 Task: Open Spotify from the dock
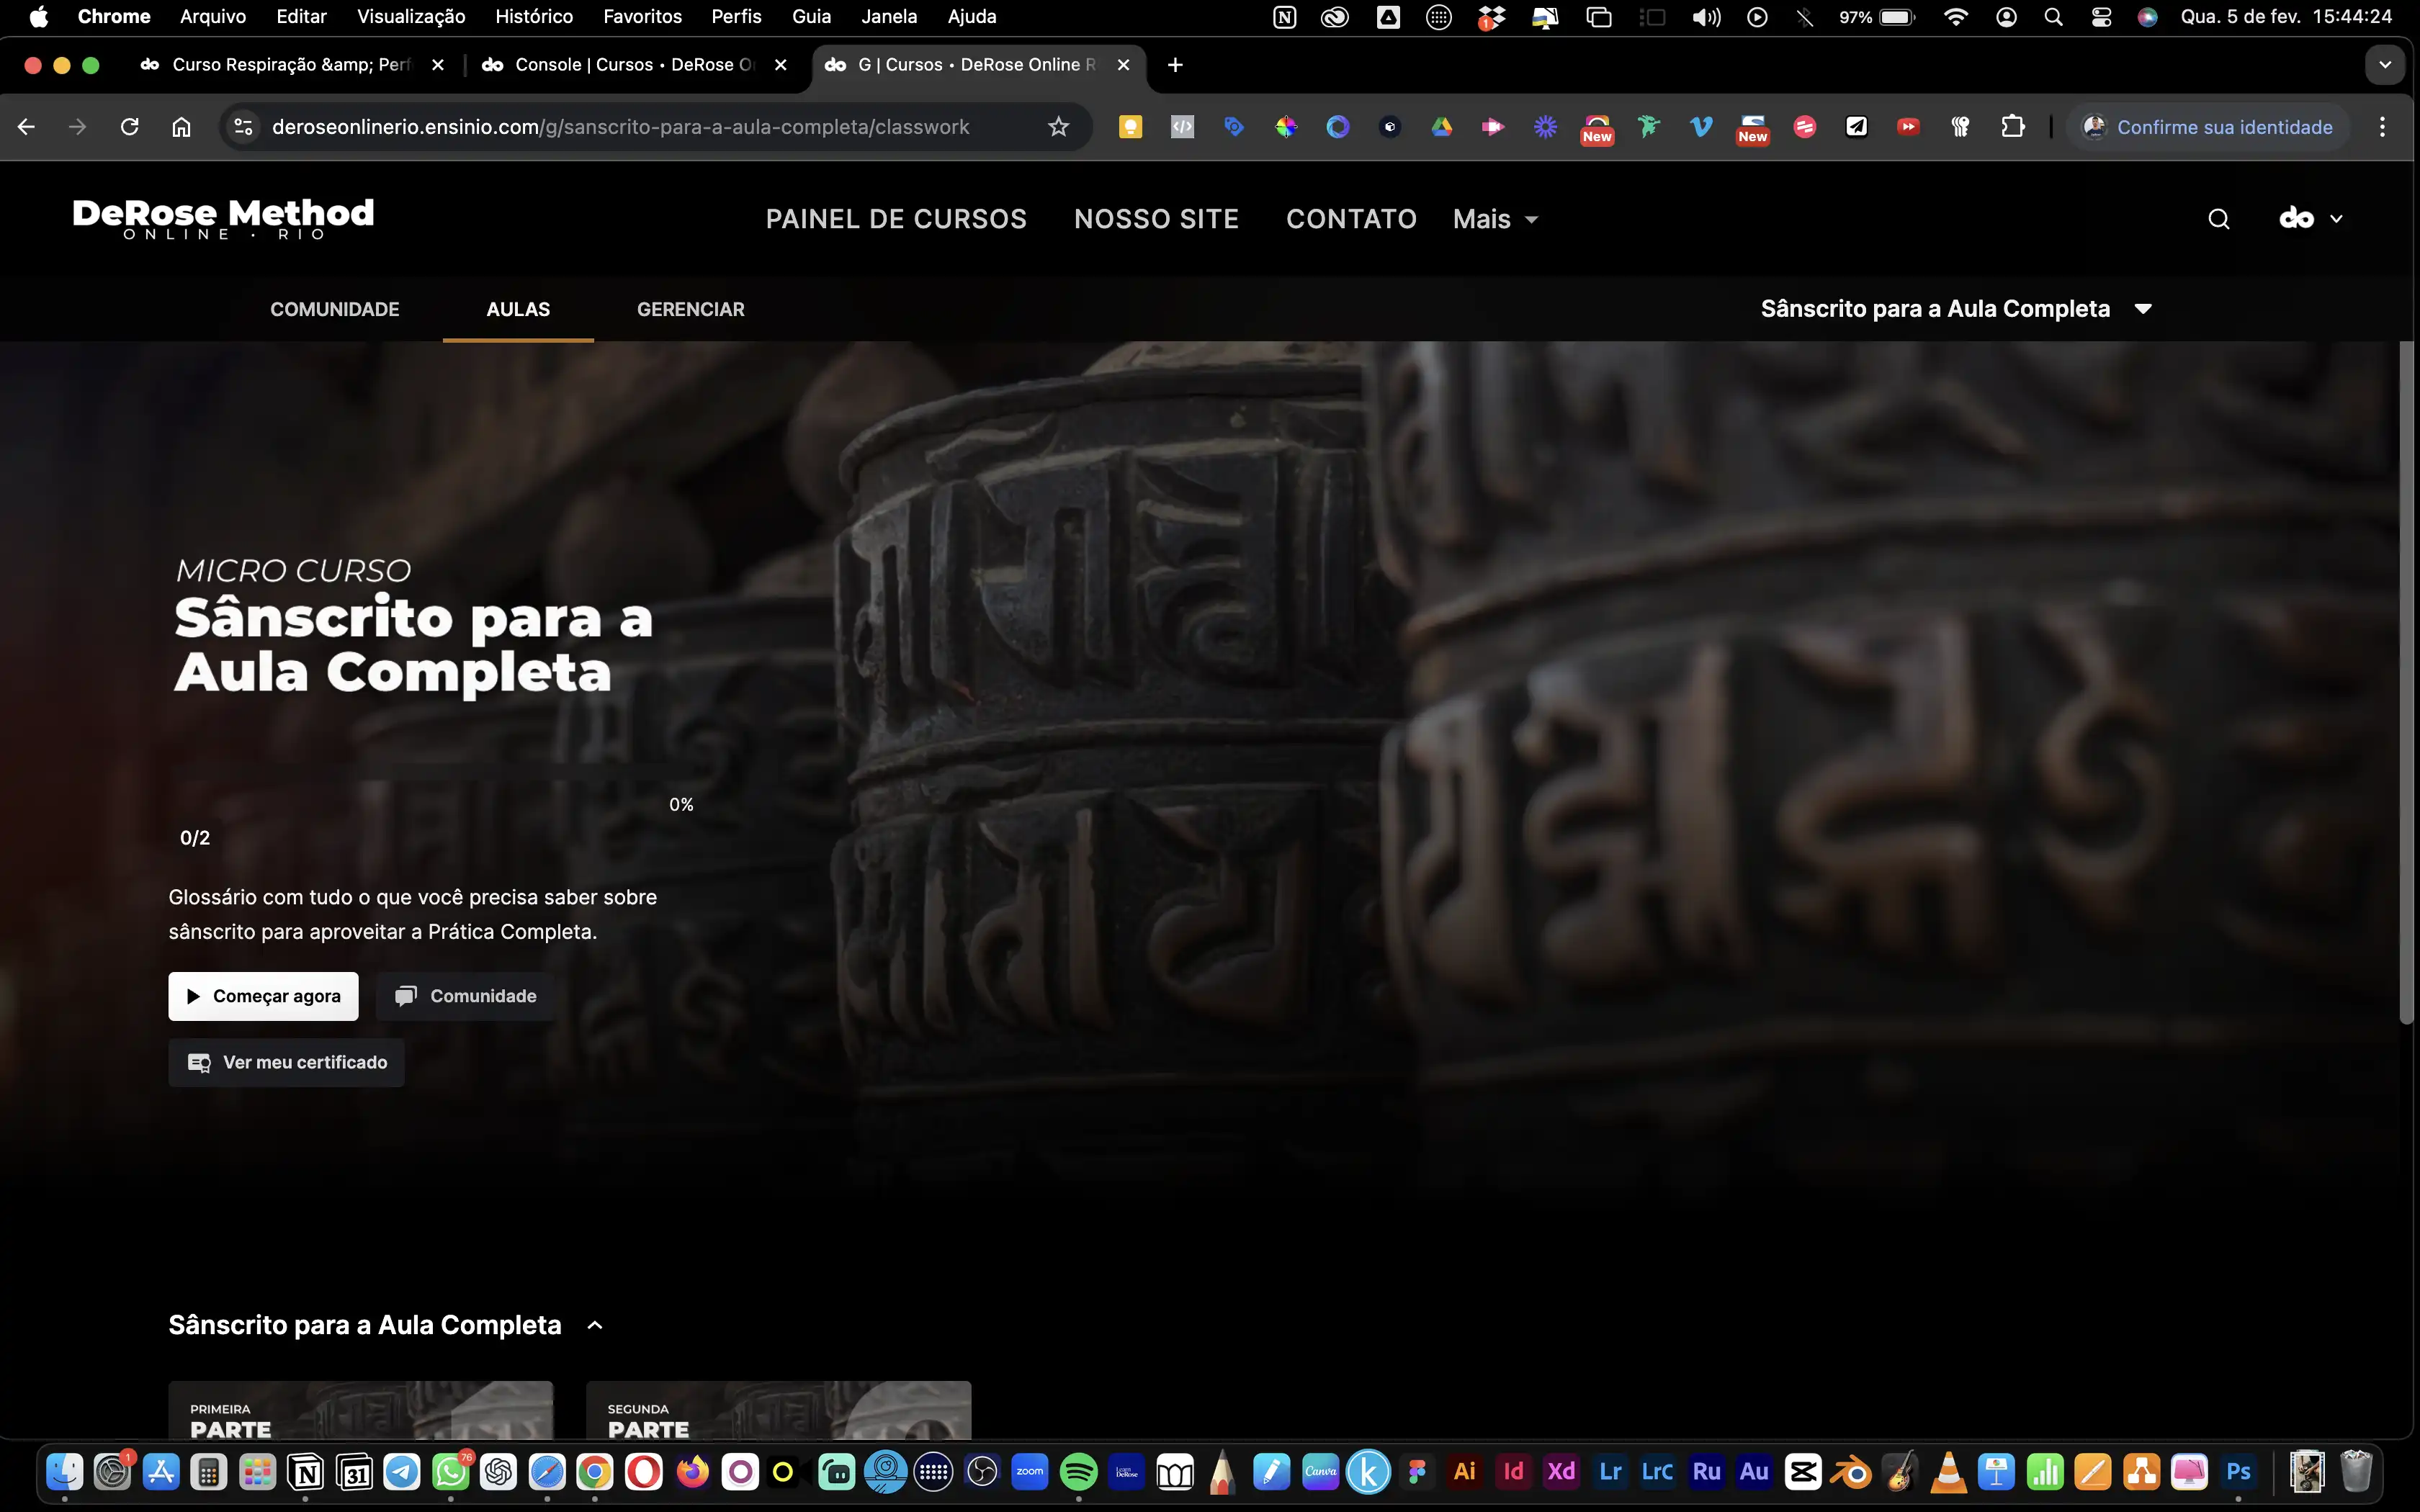pos(1078,1472)
